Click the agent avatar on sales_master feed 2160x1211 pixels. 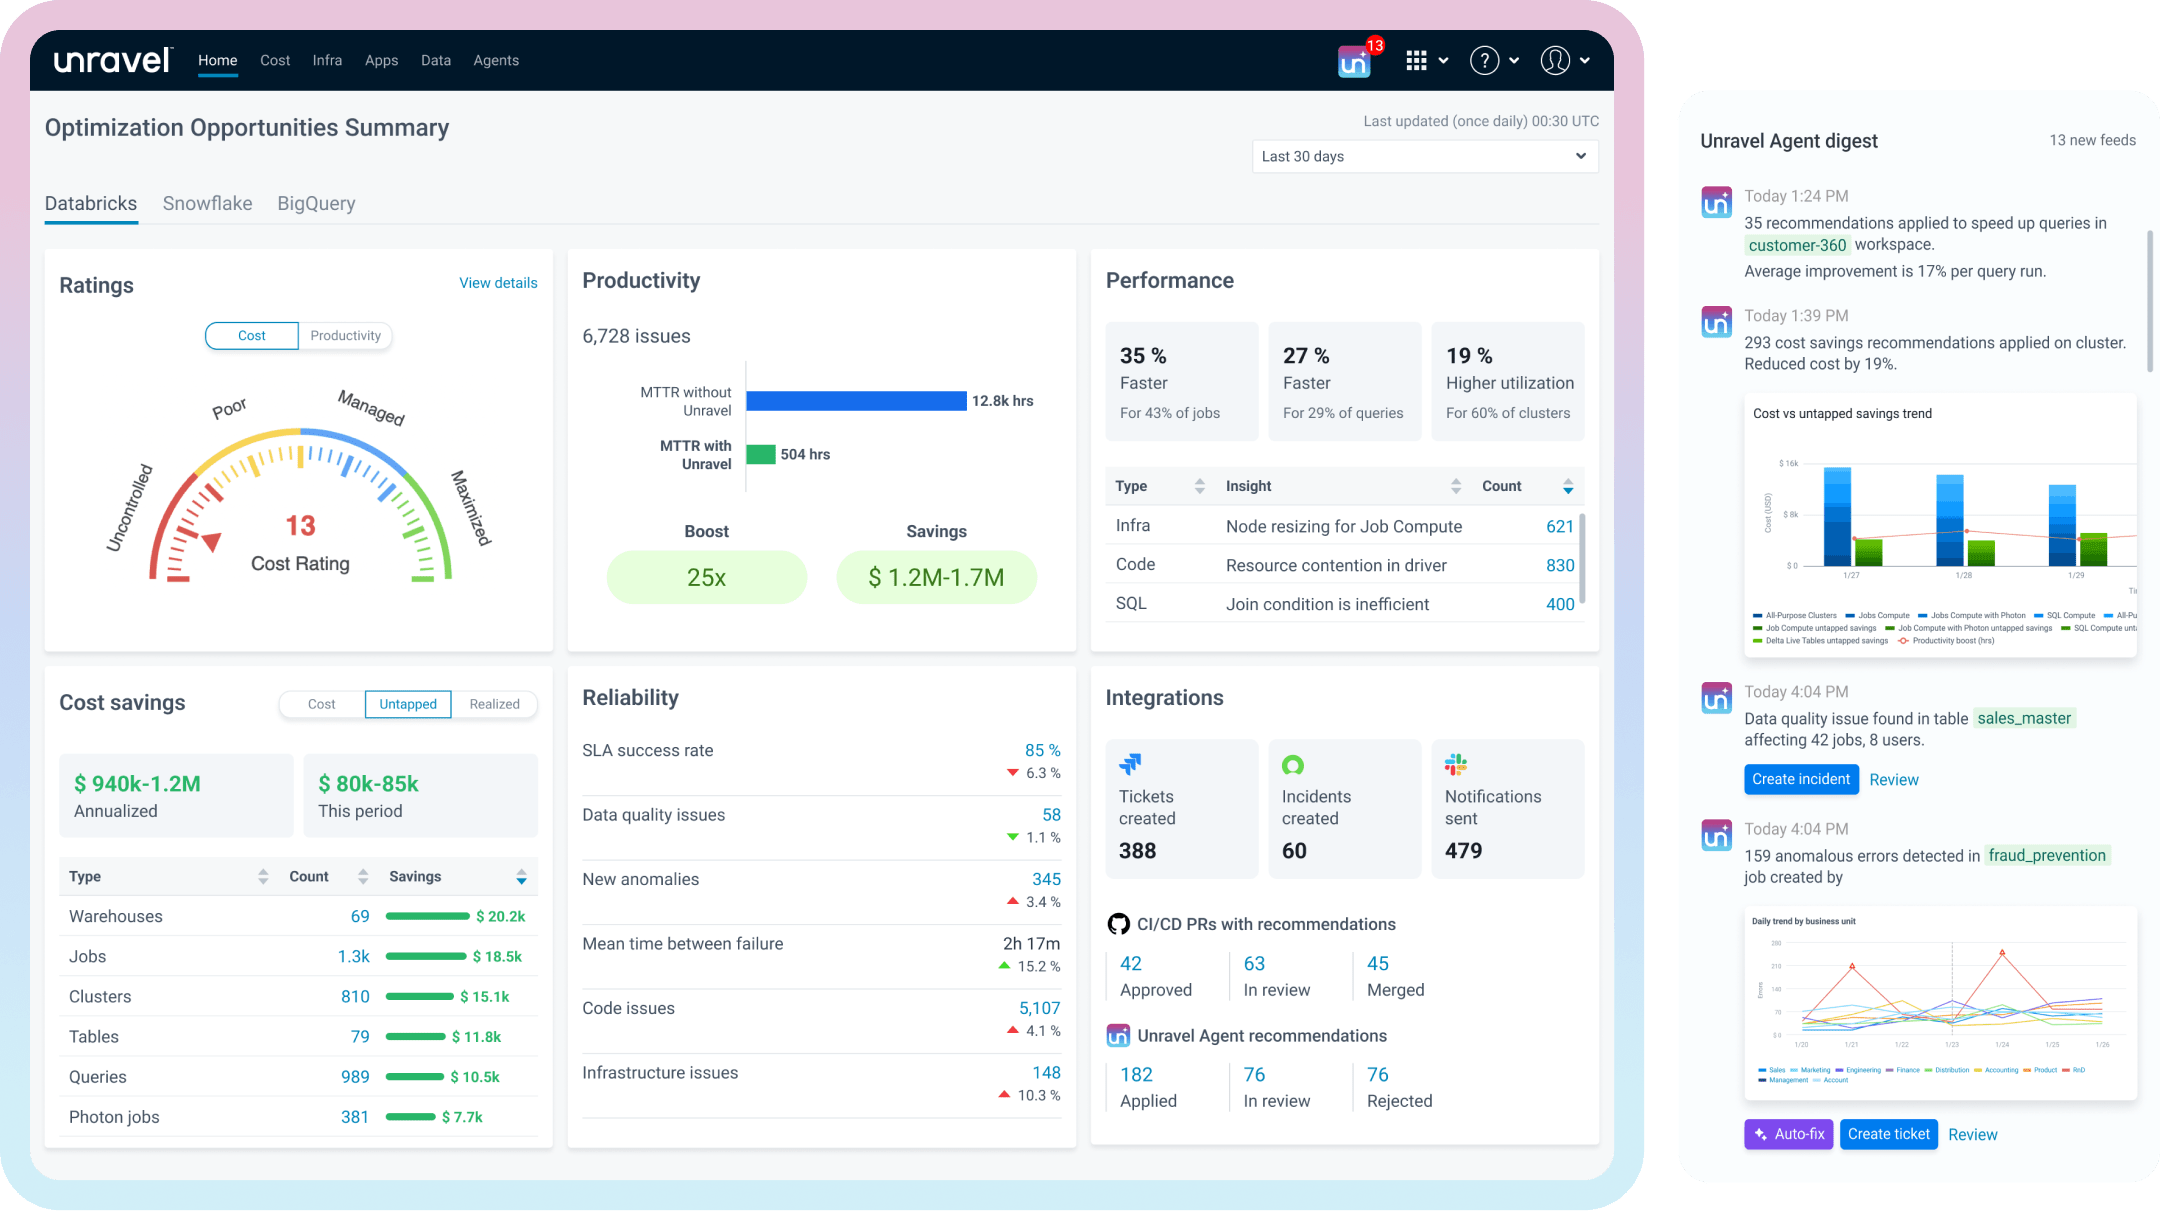[x=1717, y=698]
